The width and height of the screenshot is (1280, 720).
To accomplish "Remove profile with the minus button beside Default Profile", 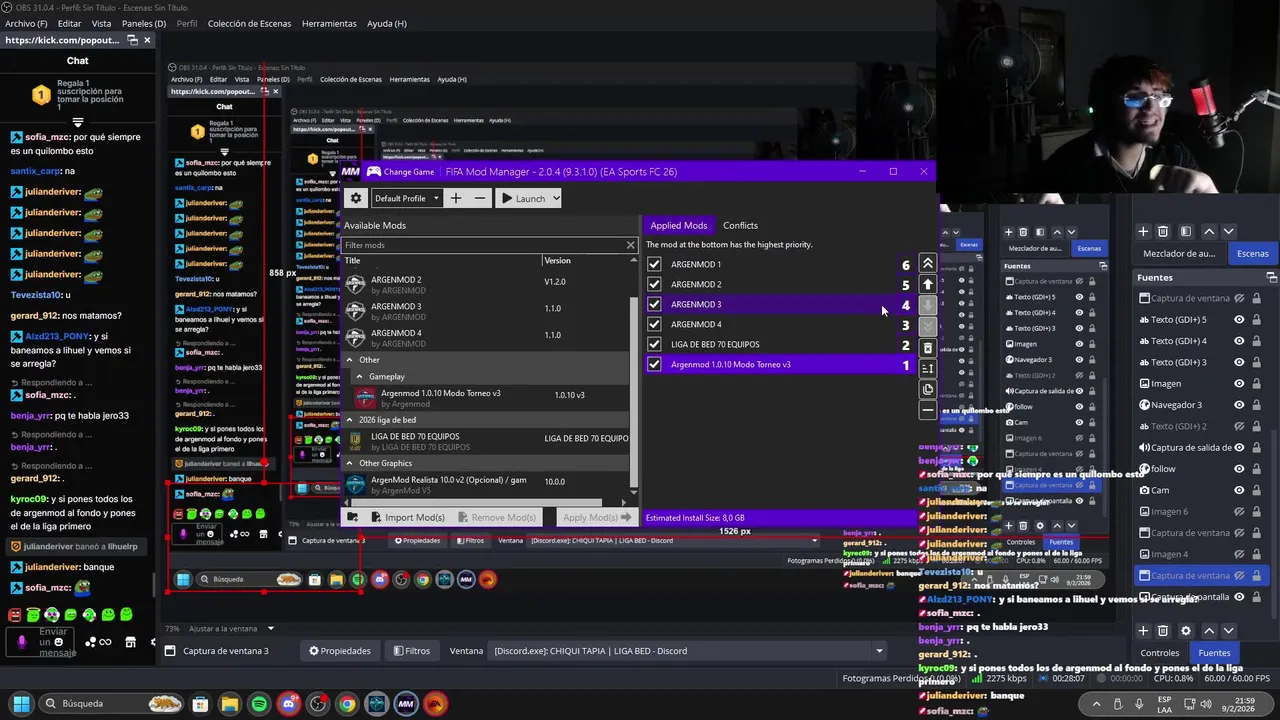I will click(x=480, y=198).
